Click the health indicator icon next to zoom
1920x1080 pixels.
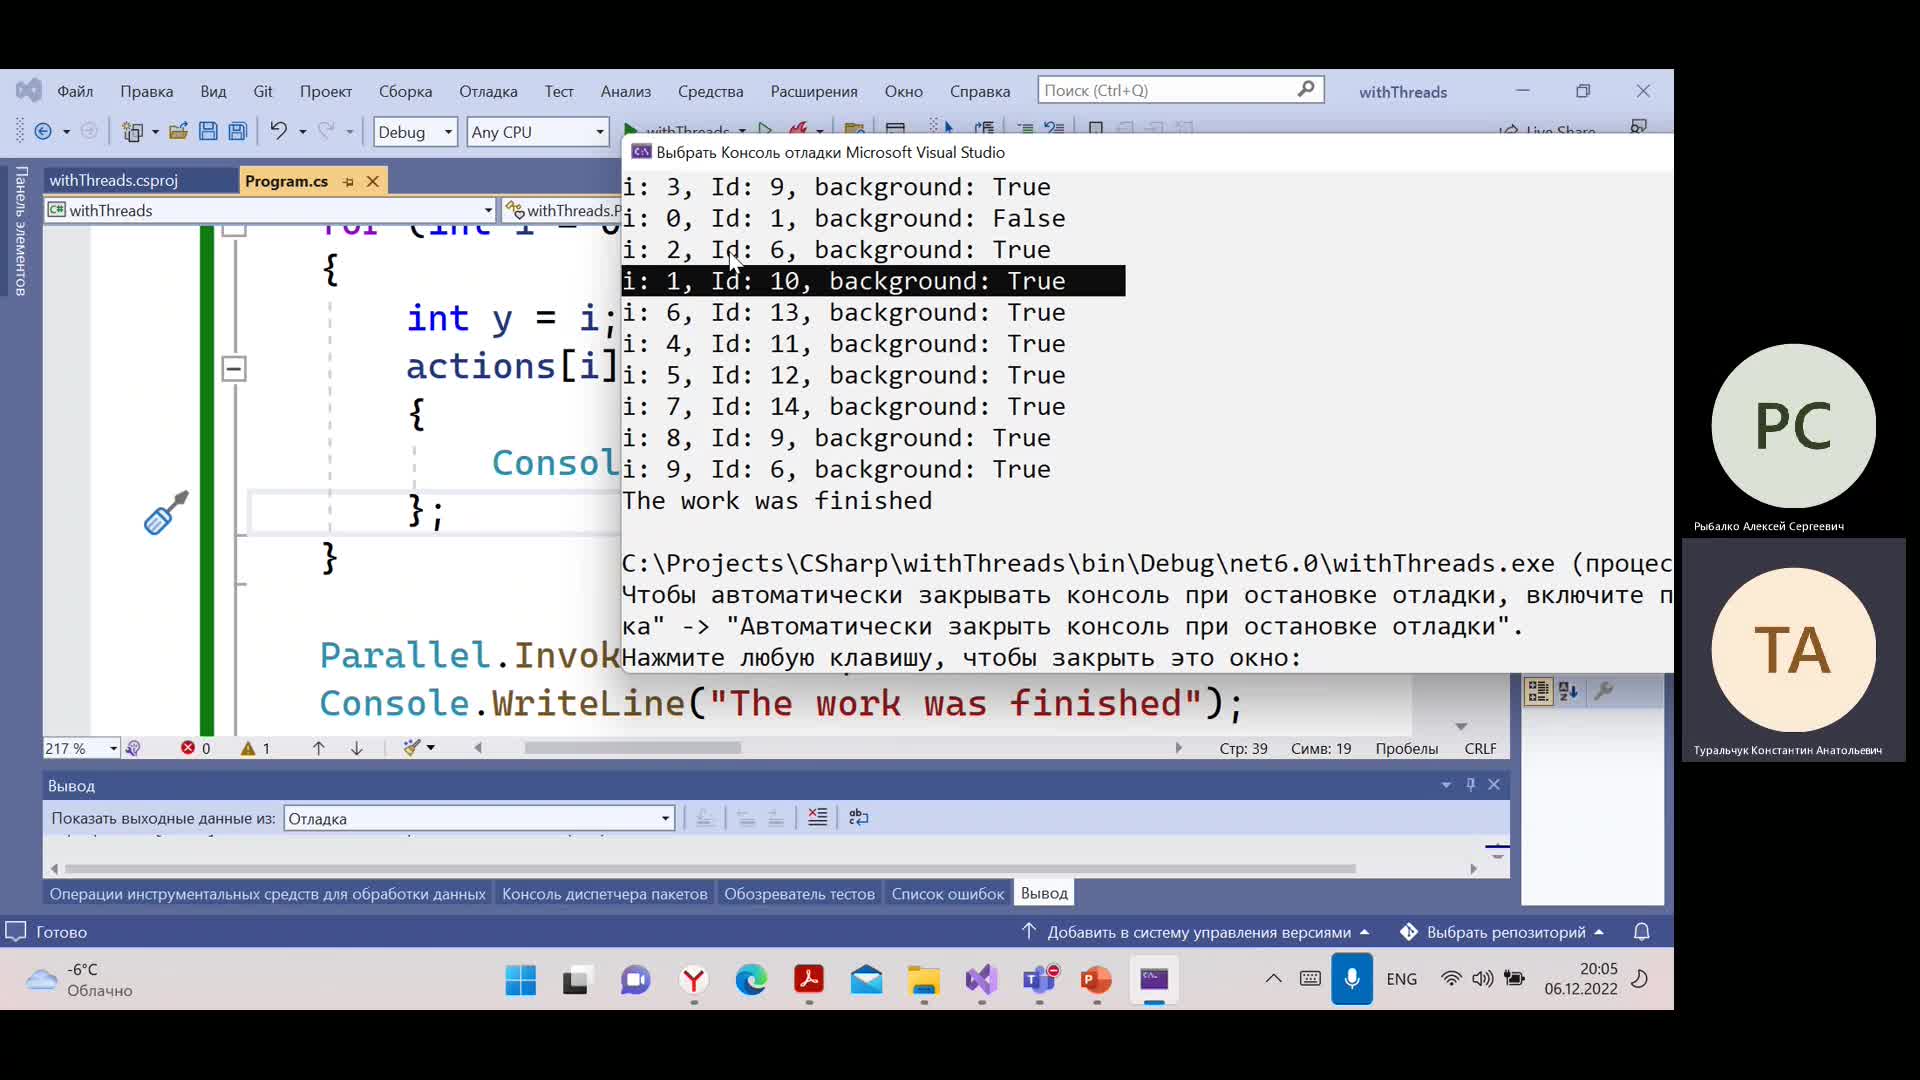[x=133, y=748]
